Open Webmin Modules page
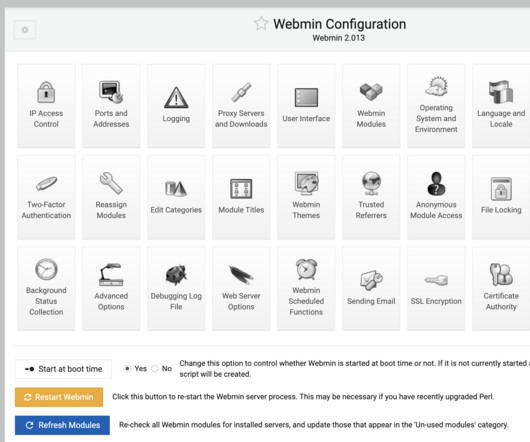The image size is (530, 442). (x=371, y=106)
